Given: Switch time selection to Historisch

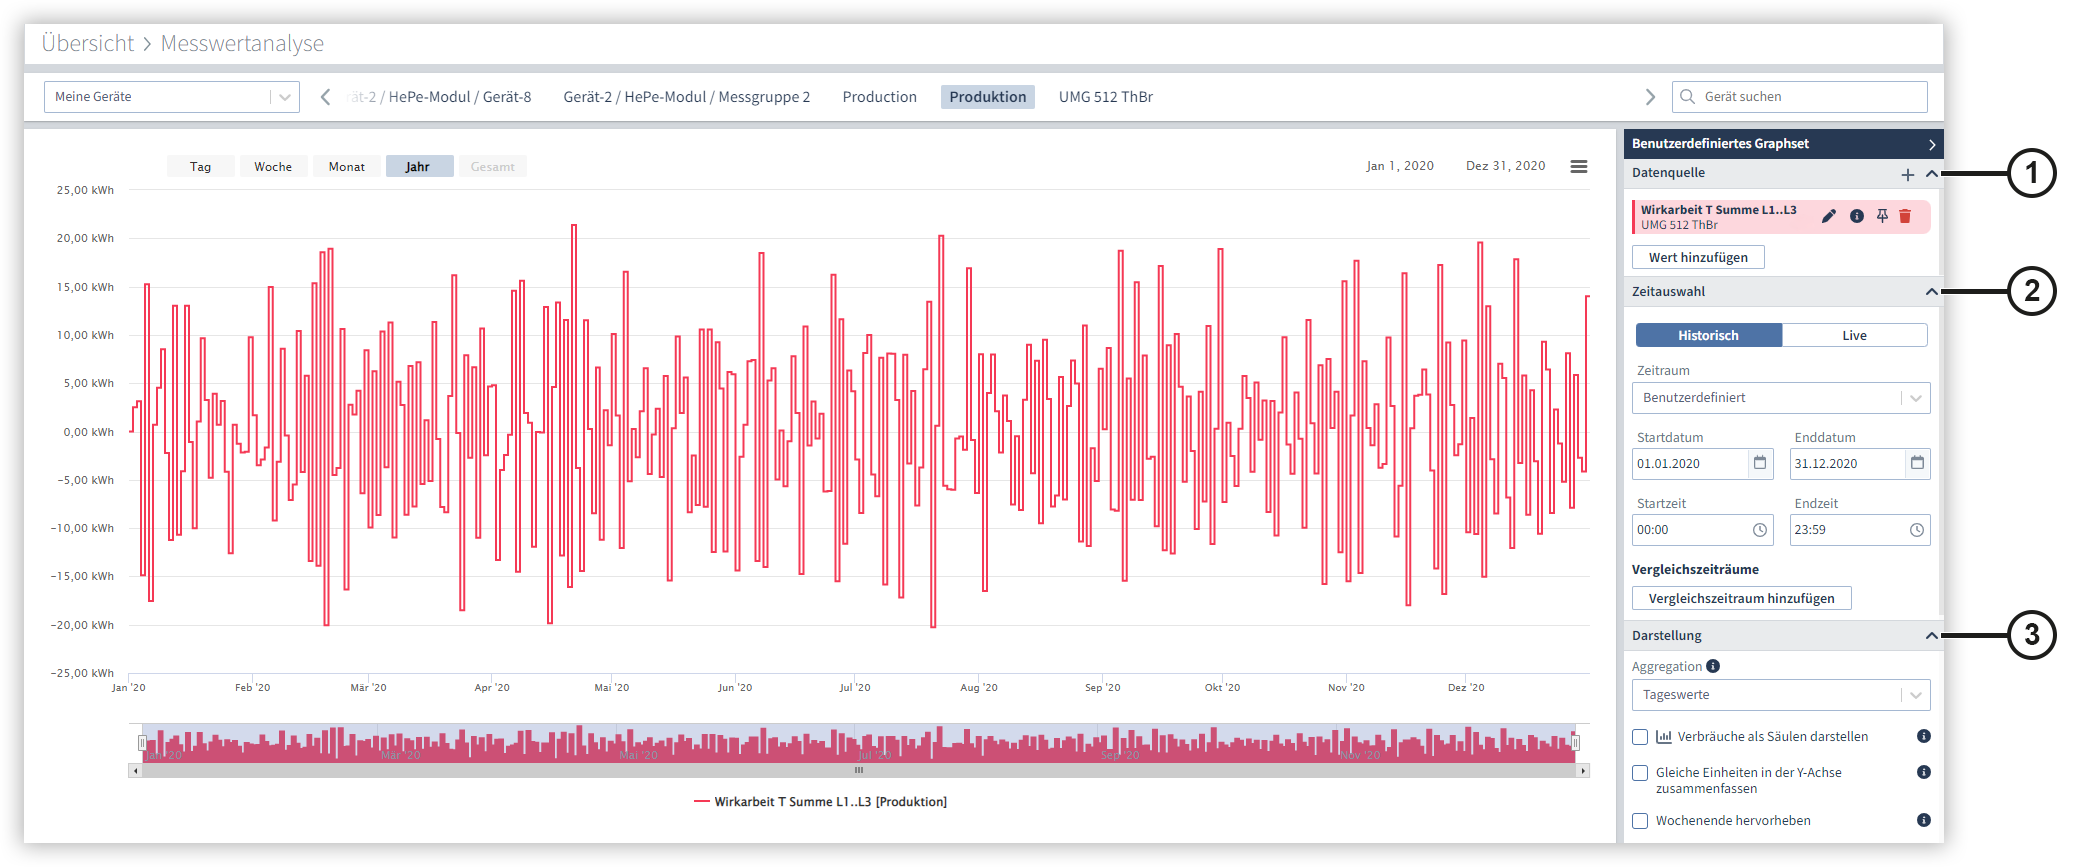Looking at the screenshot, I should (1708, 335).
